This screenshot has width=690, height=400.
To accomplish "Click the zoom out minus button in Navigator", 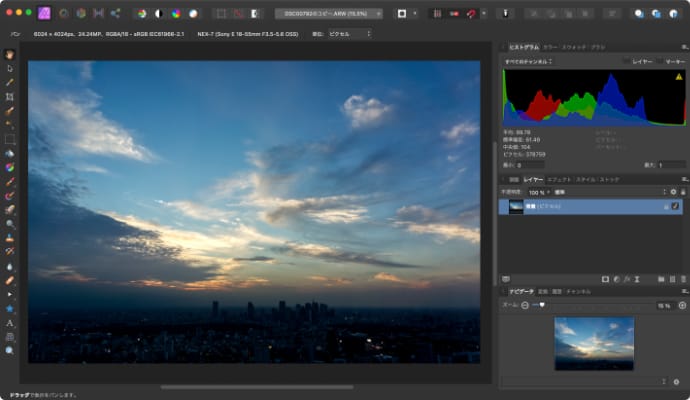I will [526, 304].
